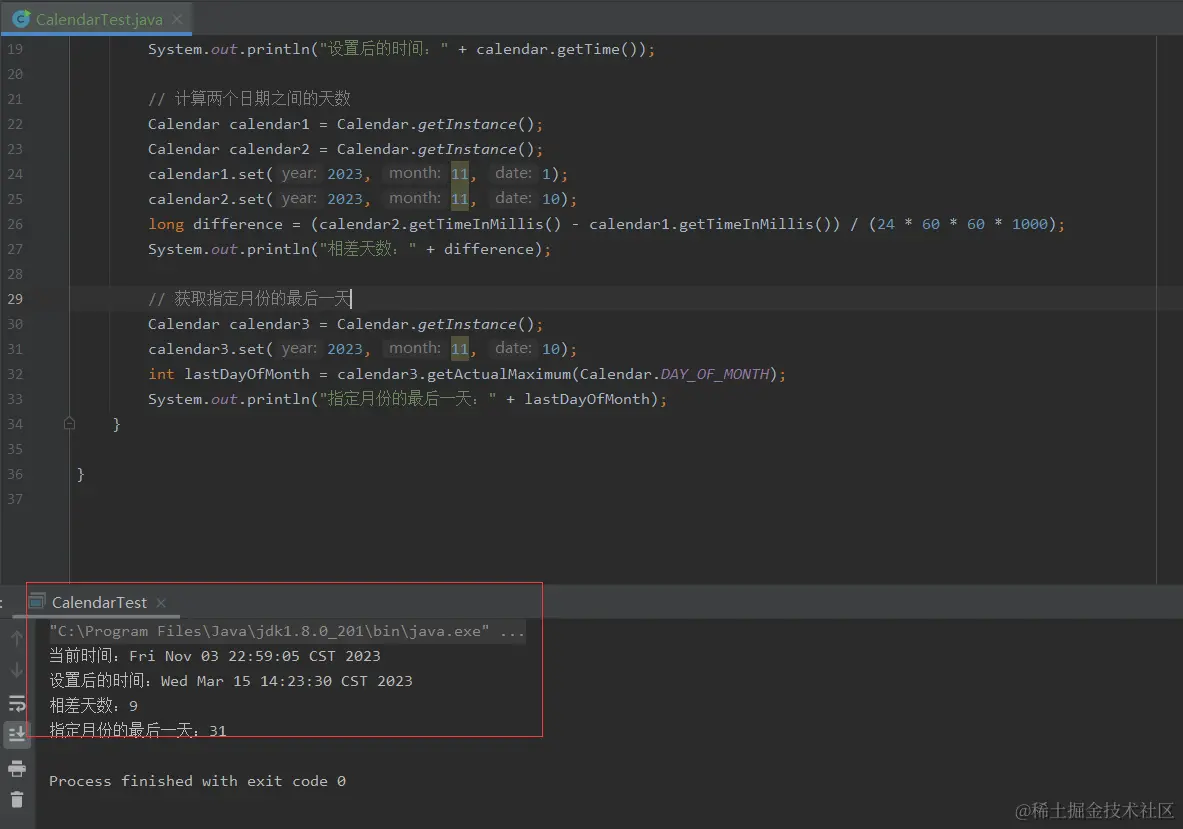Click line number 32 in the gutter
The width and height of the screenshot is (1183, 829).
coord(15,373)
